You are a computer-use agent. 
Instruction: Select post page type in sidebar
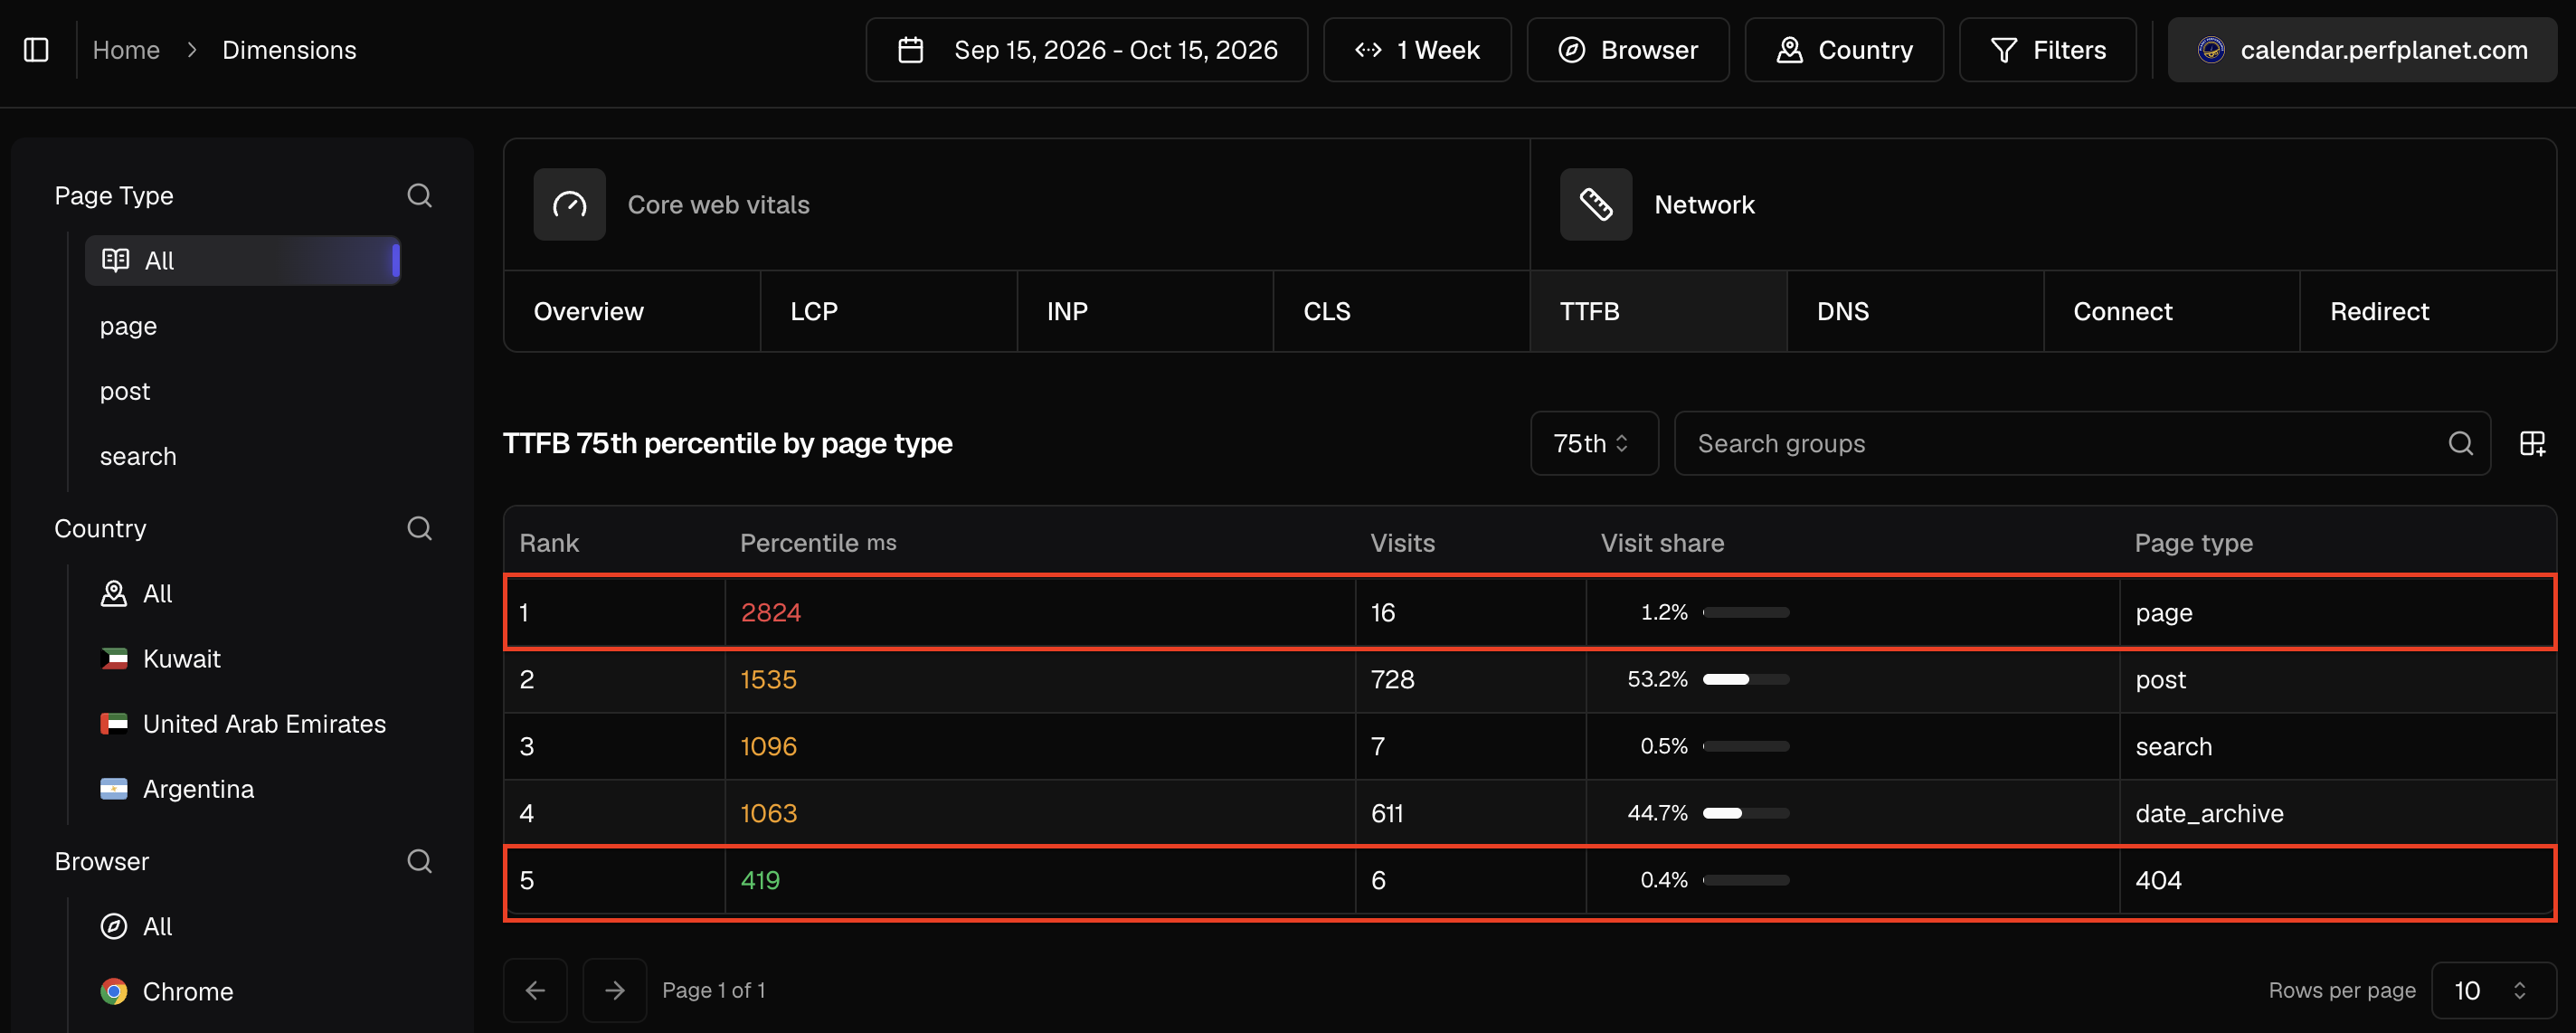(125, 391)
